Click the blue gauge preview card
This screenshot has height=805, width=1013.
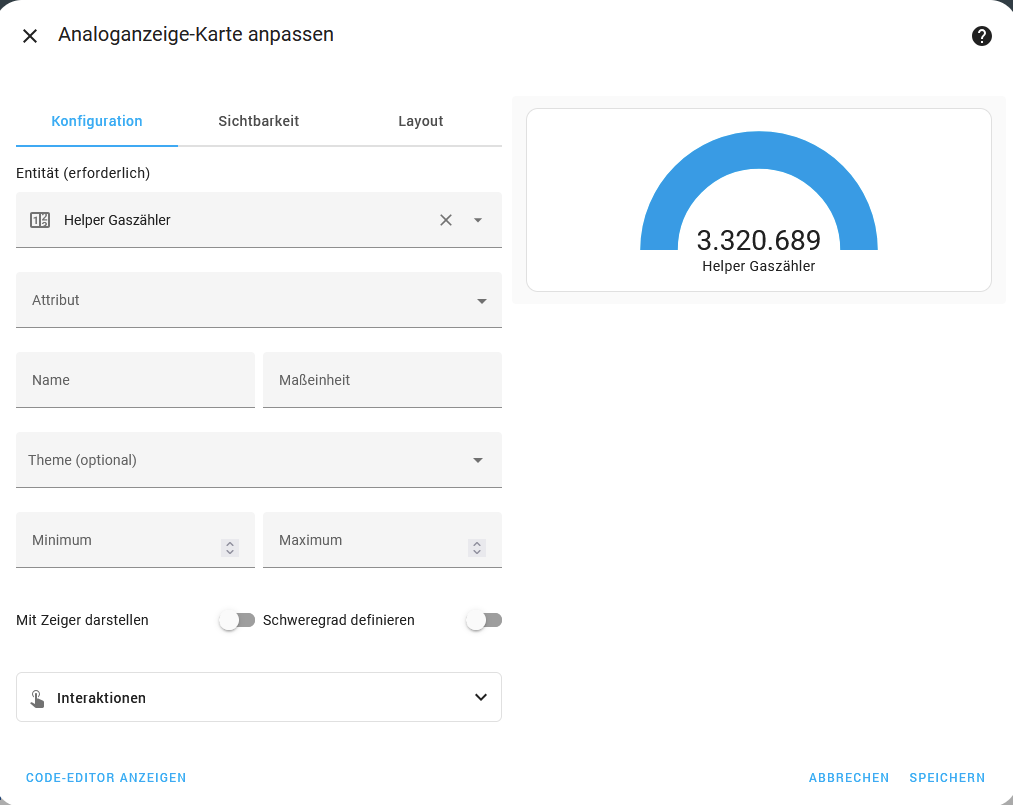point(758,200)
